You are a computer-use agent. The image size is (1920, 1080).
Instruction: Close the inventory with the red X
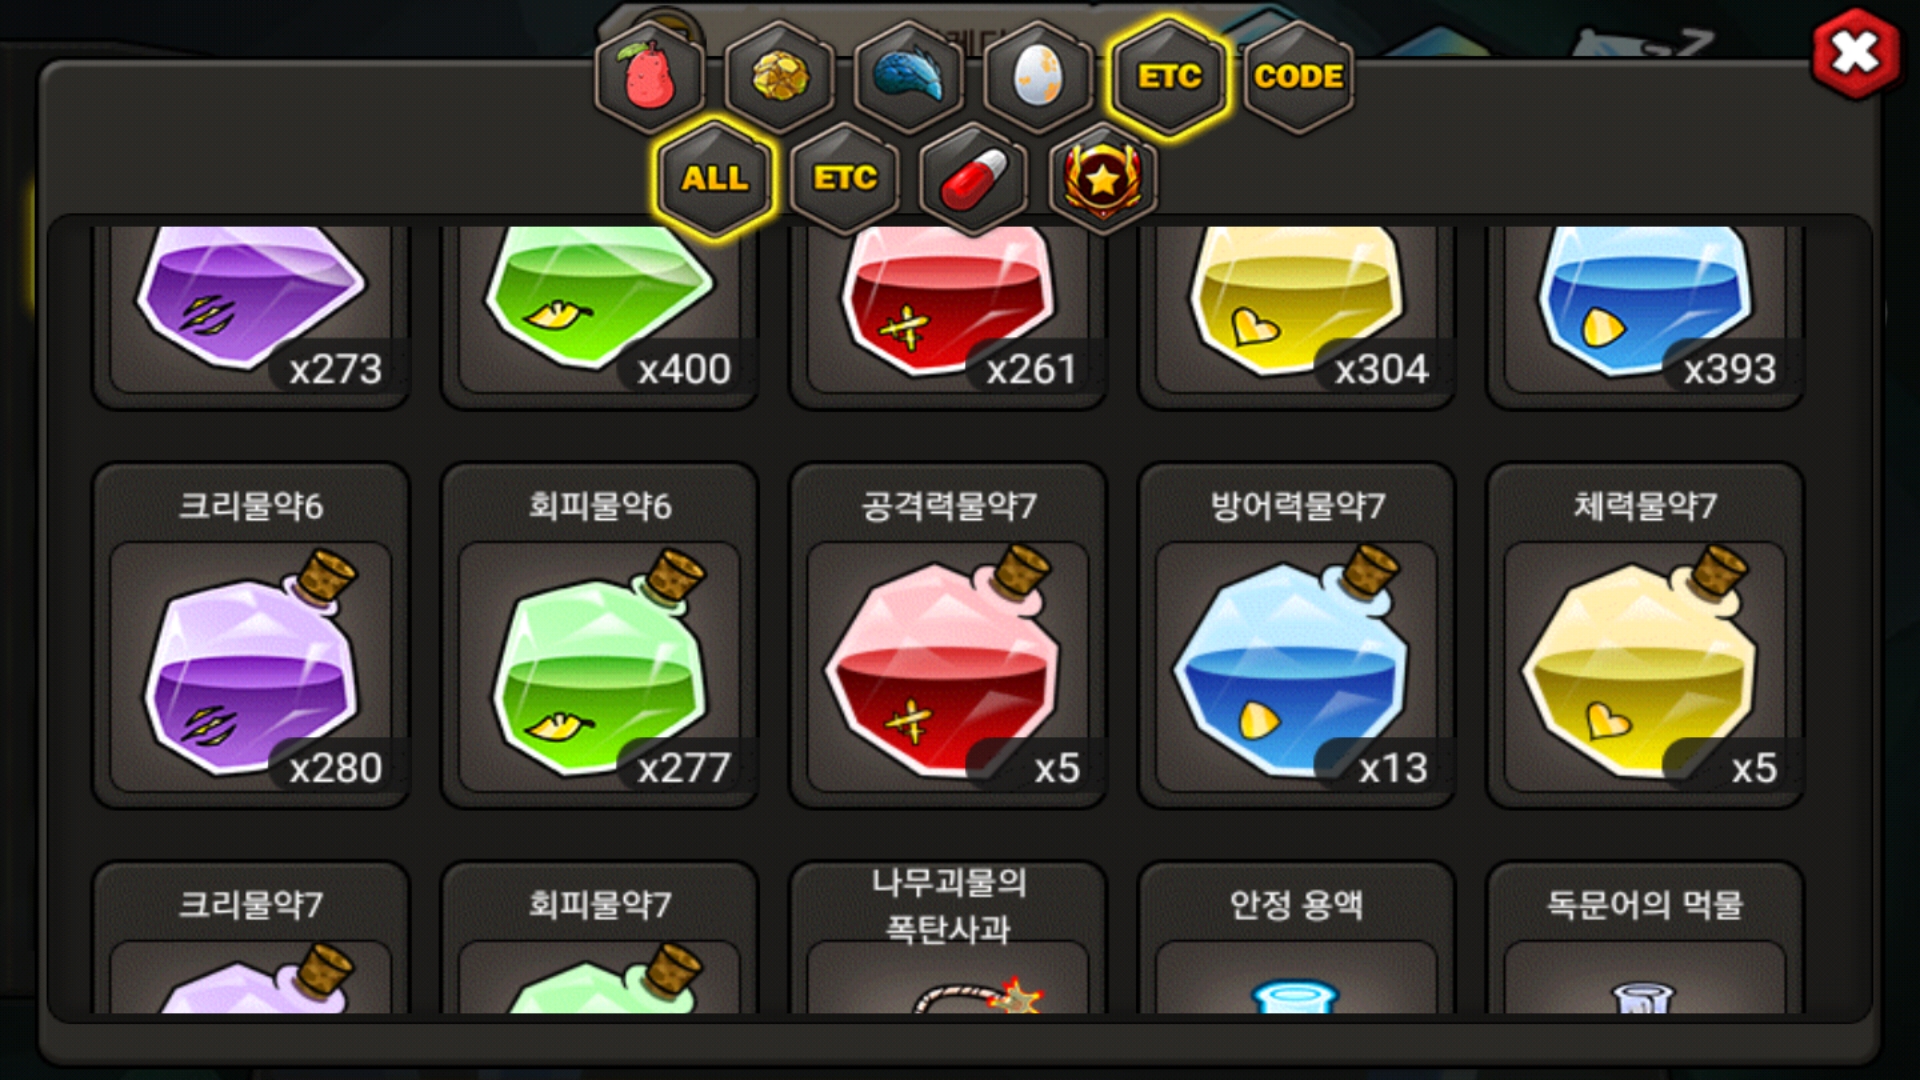click(x=1856, y=53)
